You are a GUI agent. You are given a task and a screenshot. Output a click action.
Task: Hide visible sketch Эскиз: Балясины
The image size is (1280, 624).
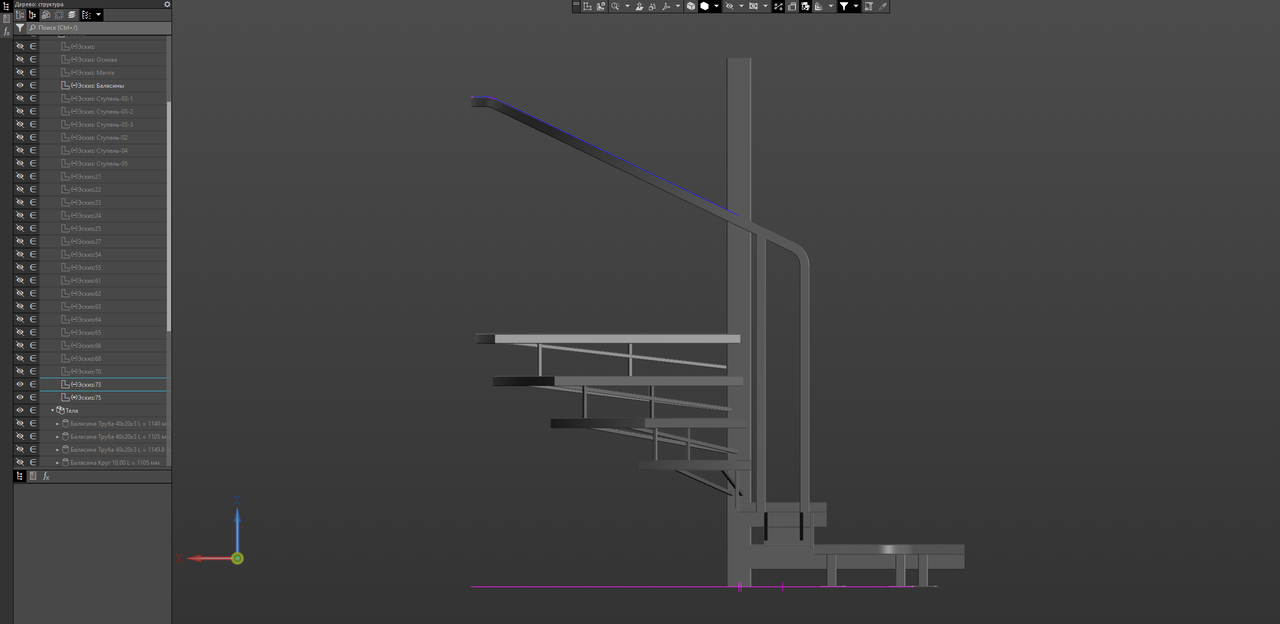click(19, 85)
